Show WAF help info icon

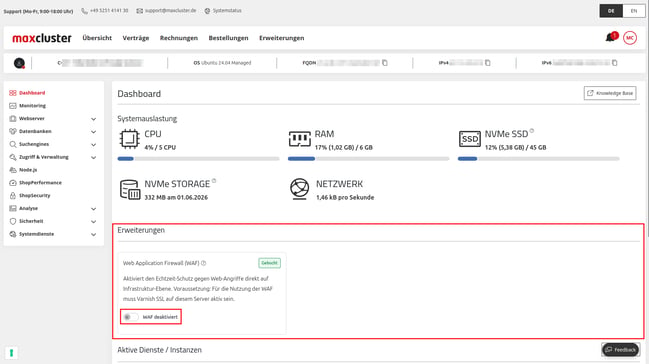pyautogui.click(x=204, y=263)
